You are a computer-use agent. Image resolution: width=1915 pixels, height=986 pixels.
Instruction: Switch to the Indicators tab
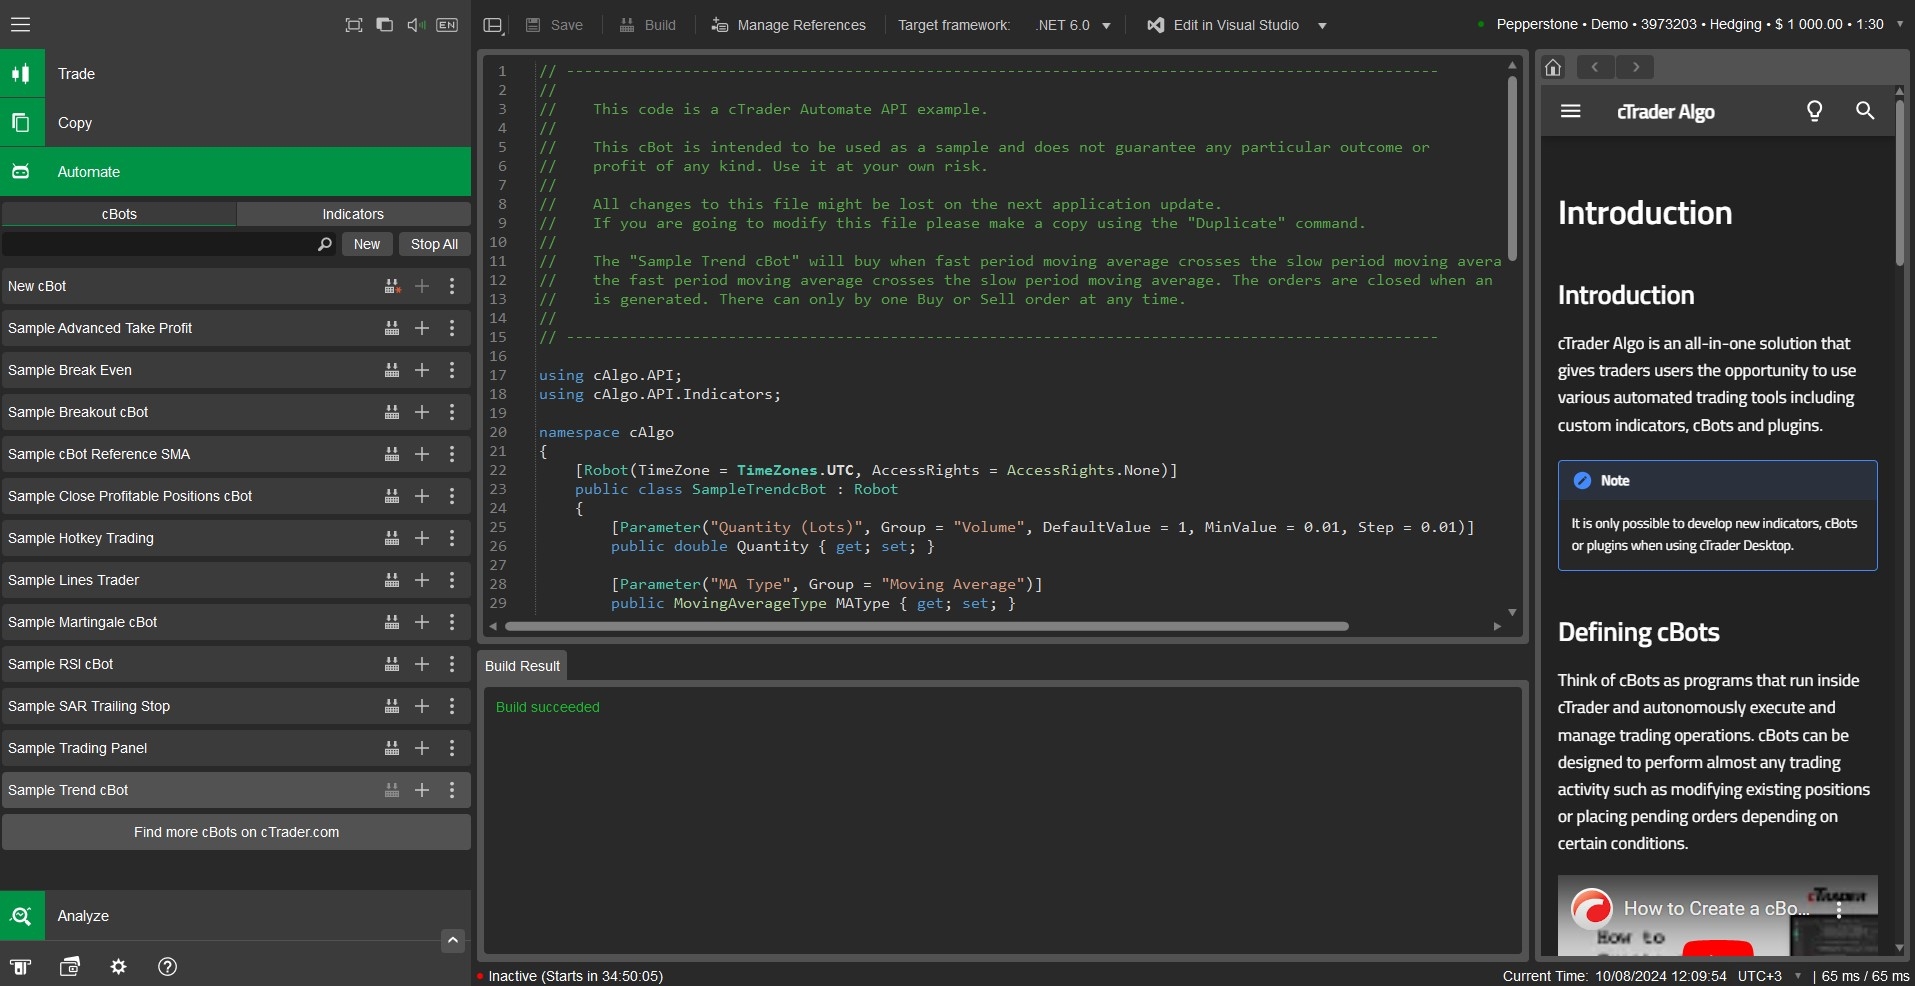353,214
